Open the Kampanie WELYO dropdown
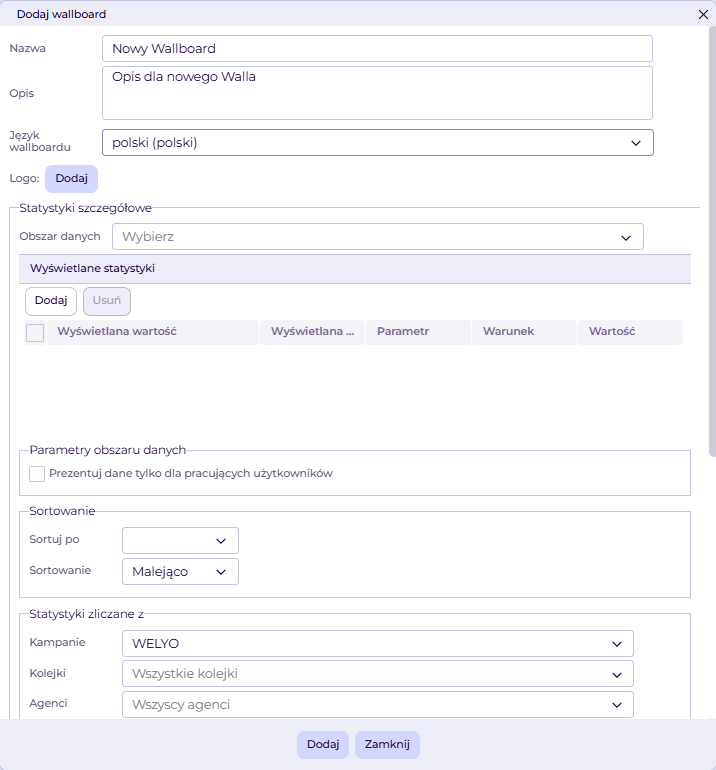 point(378,644)
